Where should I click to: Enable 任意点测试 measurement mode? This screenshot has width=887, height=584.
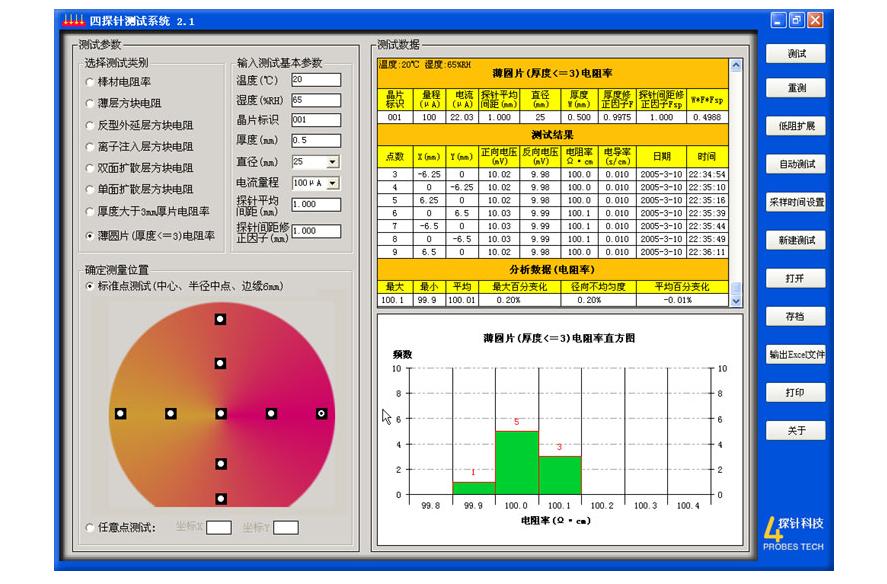[x=91, y=527]
